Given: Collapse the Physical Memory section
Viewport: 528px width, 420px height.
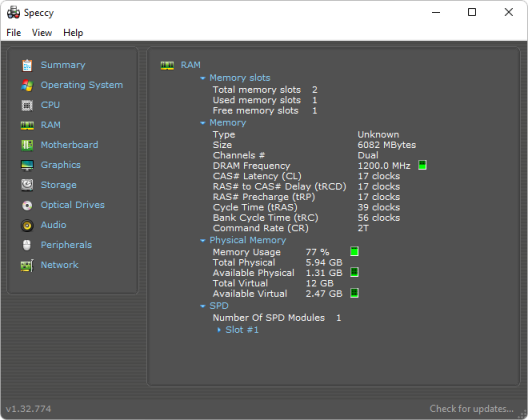Looking at the screenshot, I should [x=202, y=240].
